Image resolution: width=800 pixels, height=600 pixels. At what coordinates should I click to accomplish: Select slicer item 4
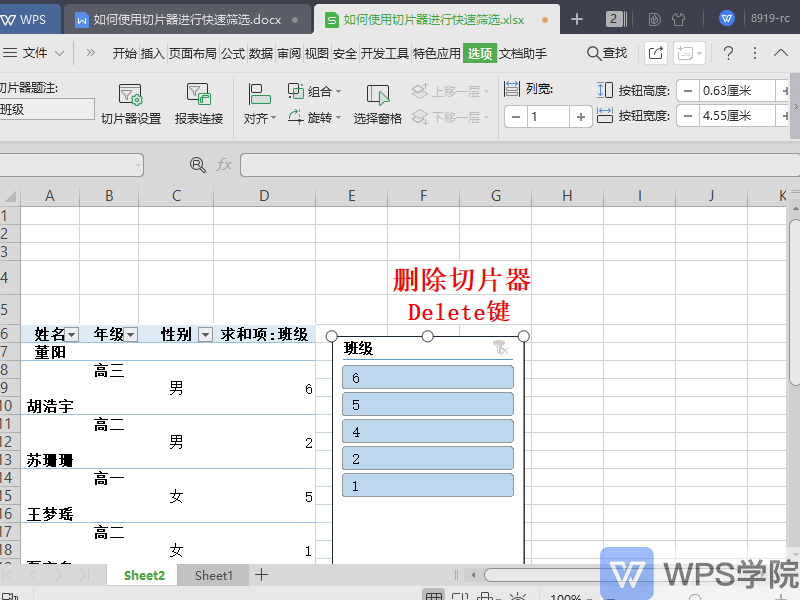tap(428, 432)
